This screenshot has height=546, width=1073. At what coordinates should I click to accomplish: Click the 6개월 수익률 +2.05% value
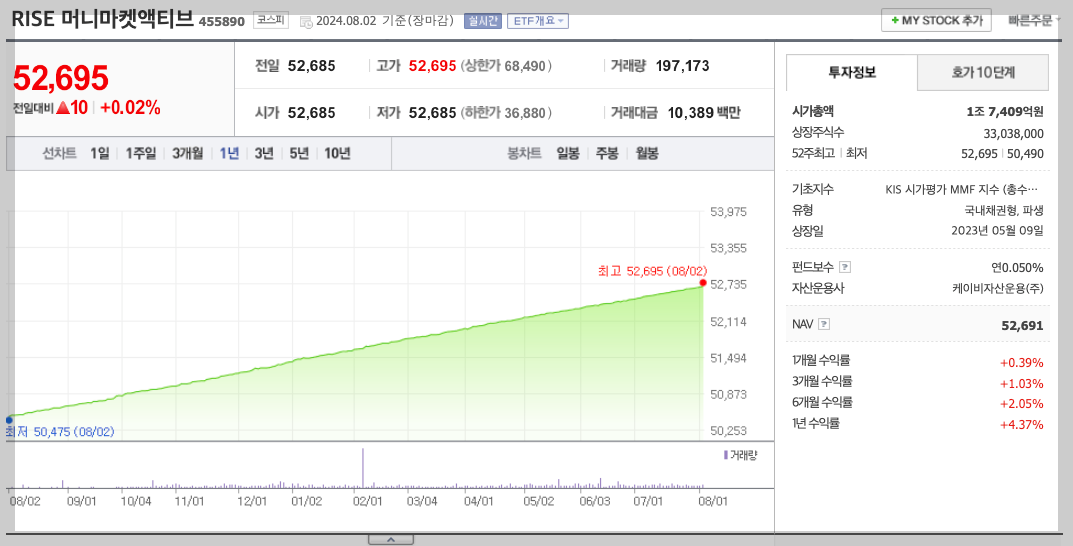[x=1022, y=404]
